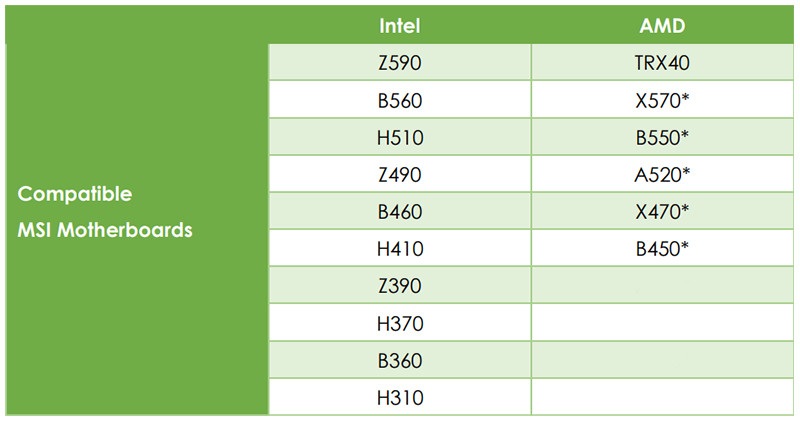Click the X570* AMD entry

pyautogui.click(x=662, y=100)
